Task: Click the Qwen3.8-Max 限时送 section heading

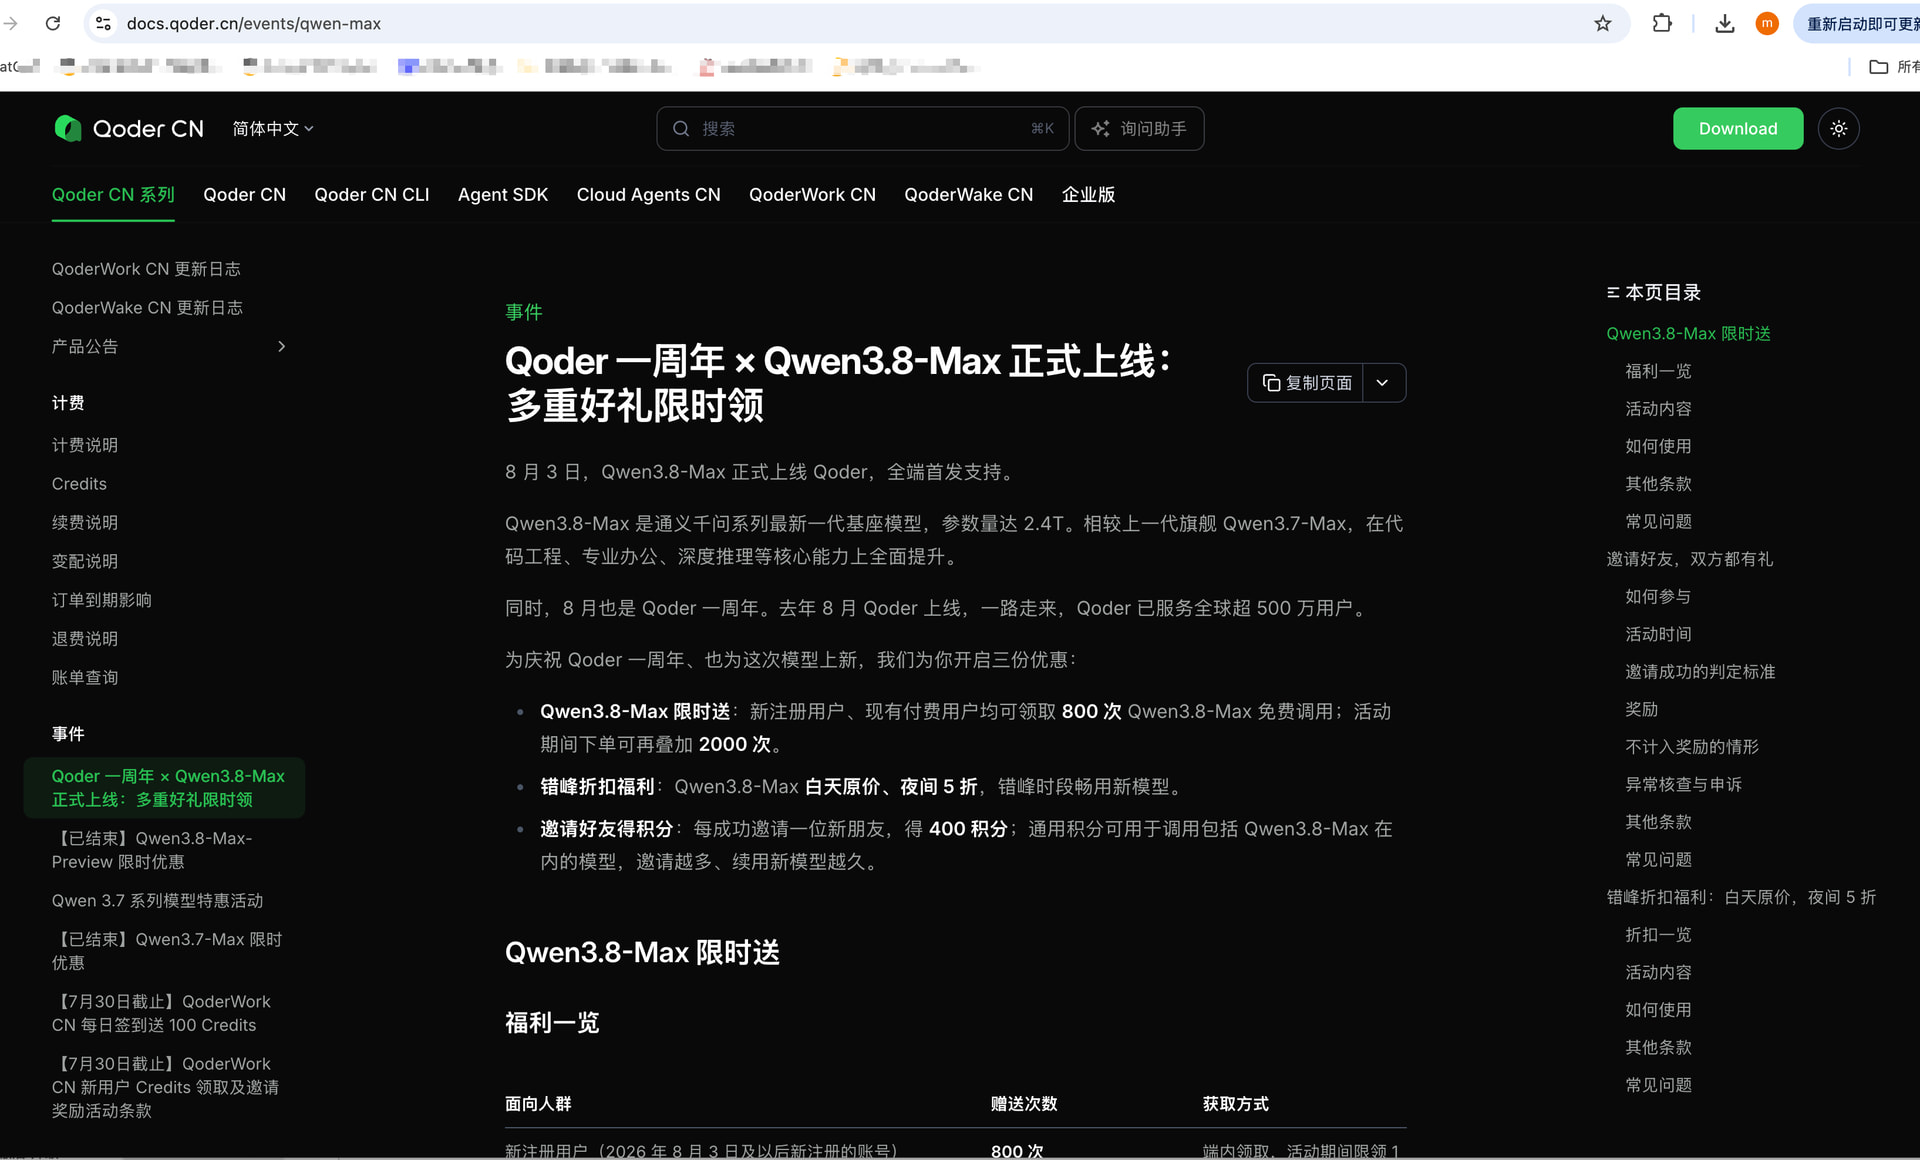Action: coord(642,952)
